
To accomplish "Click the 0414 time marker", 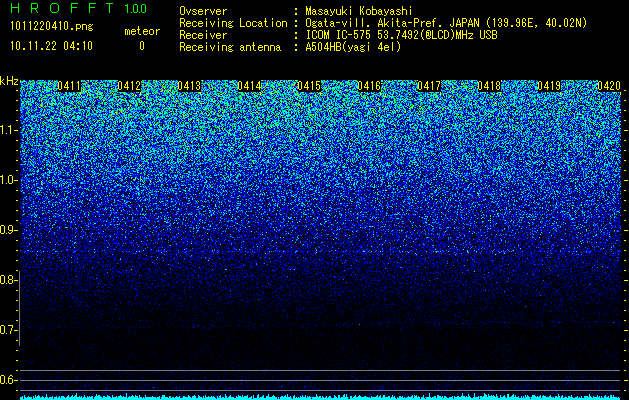I will (x=249, y=86).
